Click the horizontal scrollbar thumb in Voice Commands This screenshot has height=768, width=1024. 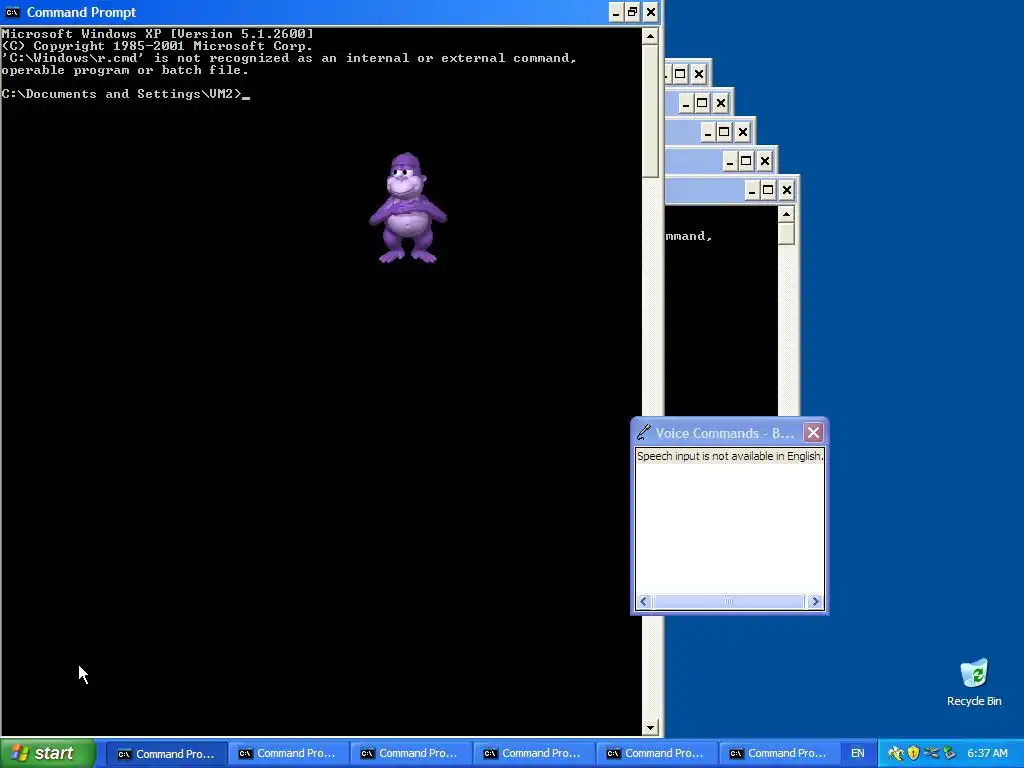click(728, 601)
